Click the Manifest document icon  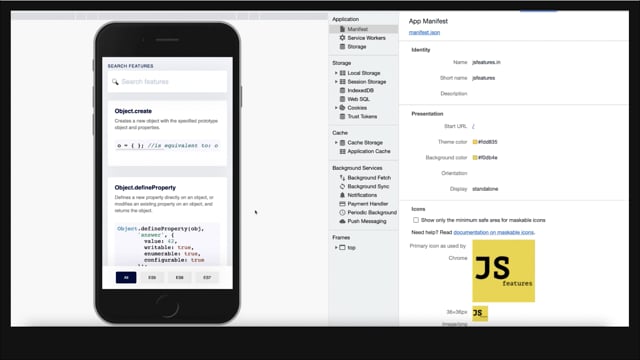342,29
